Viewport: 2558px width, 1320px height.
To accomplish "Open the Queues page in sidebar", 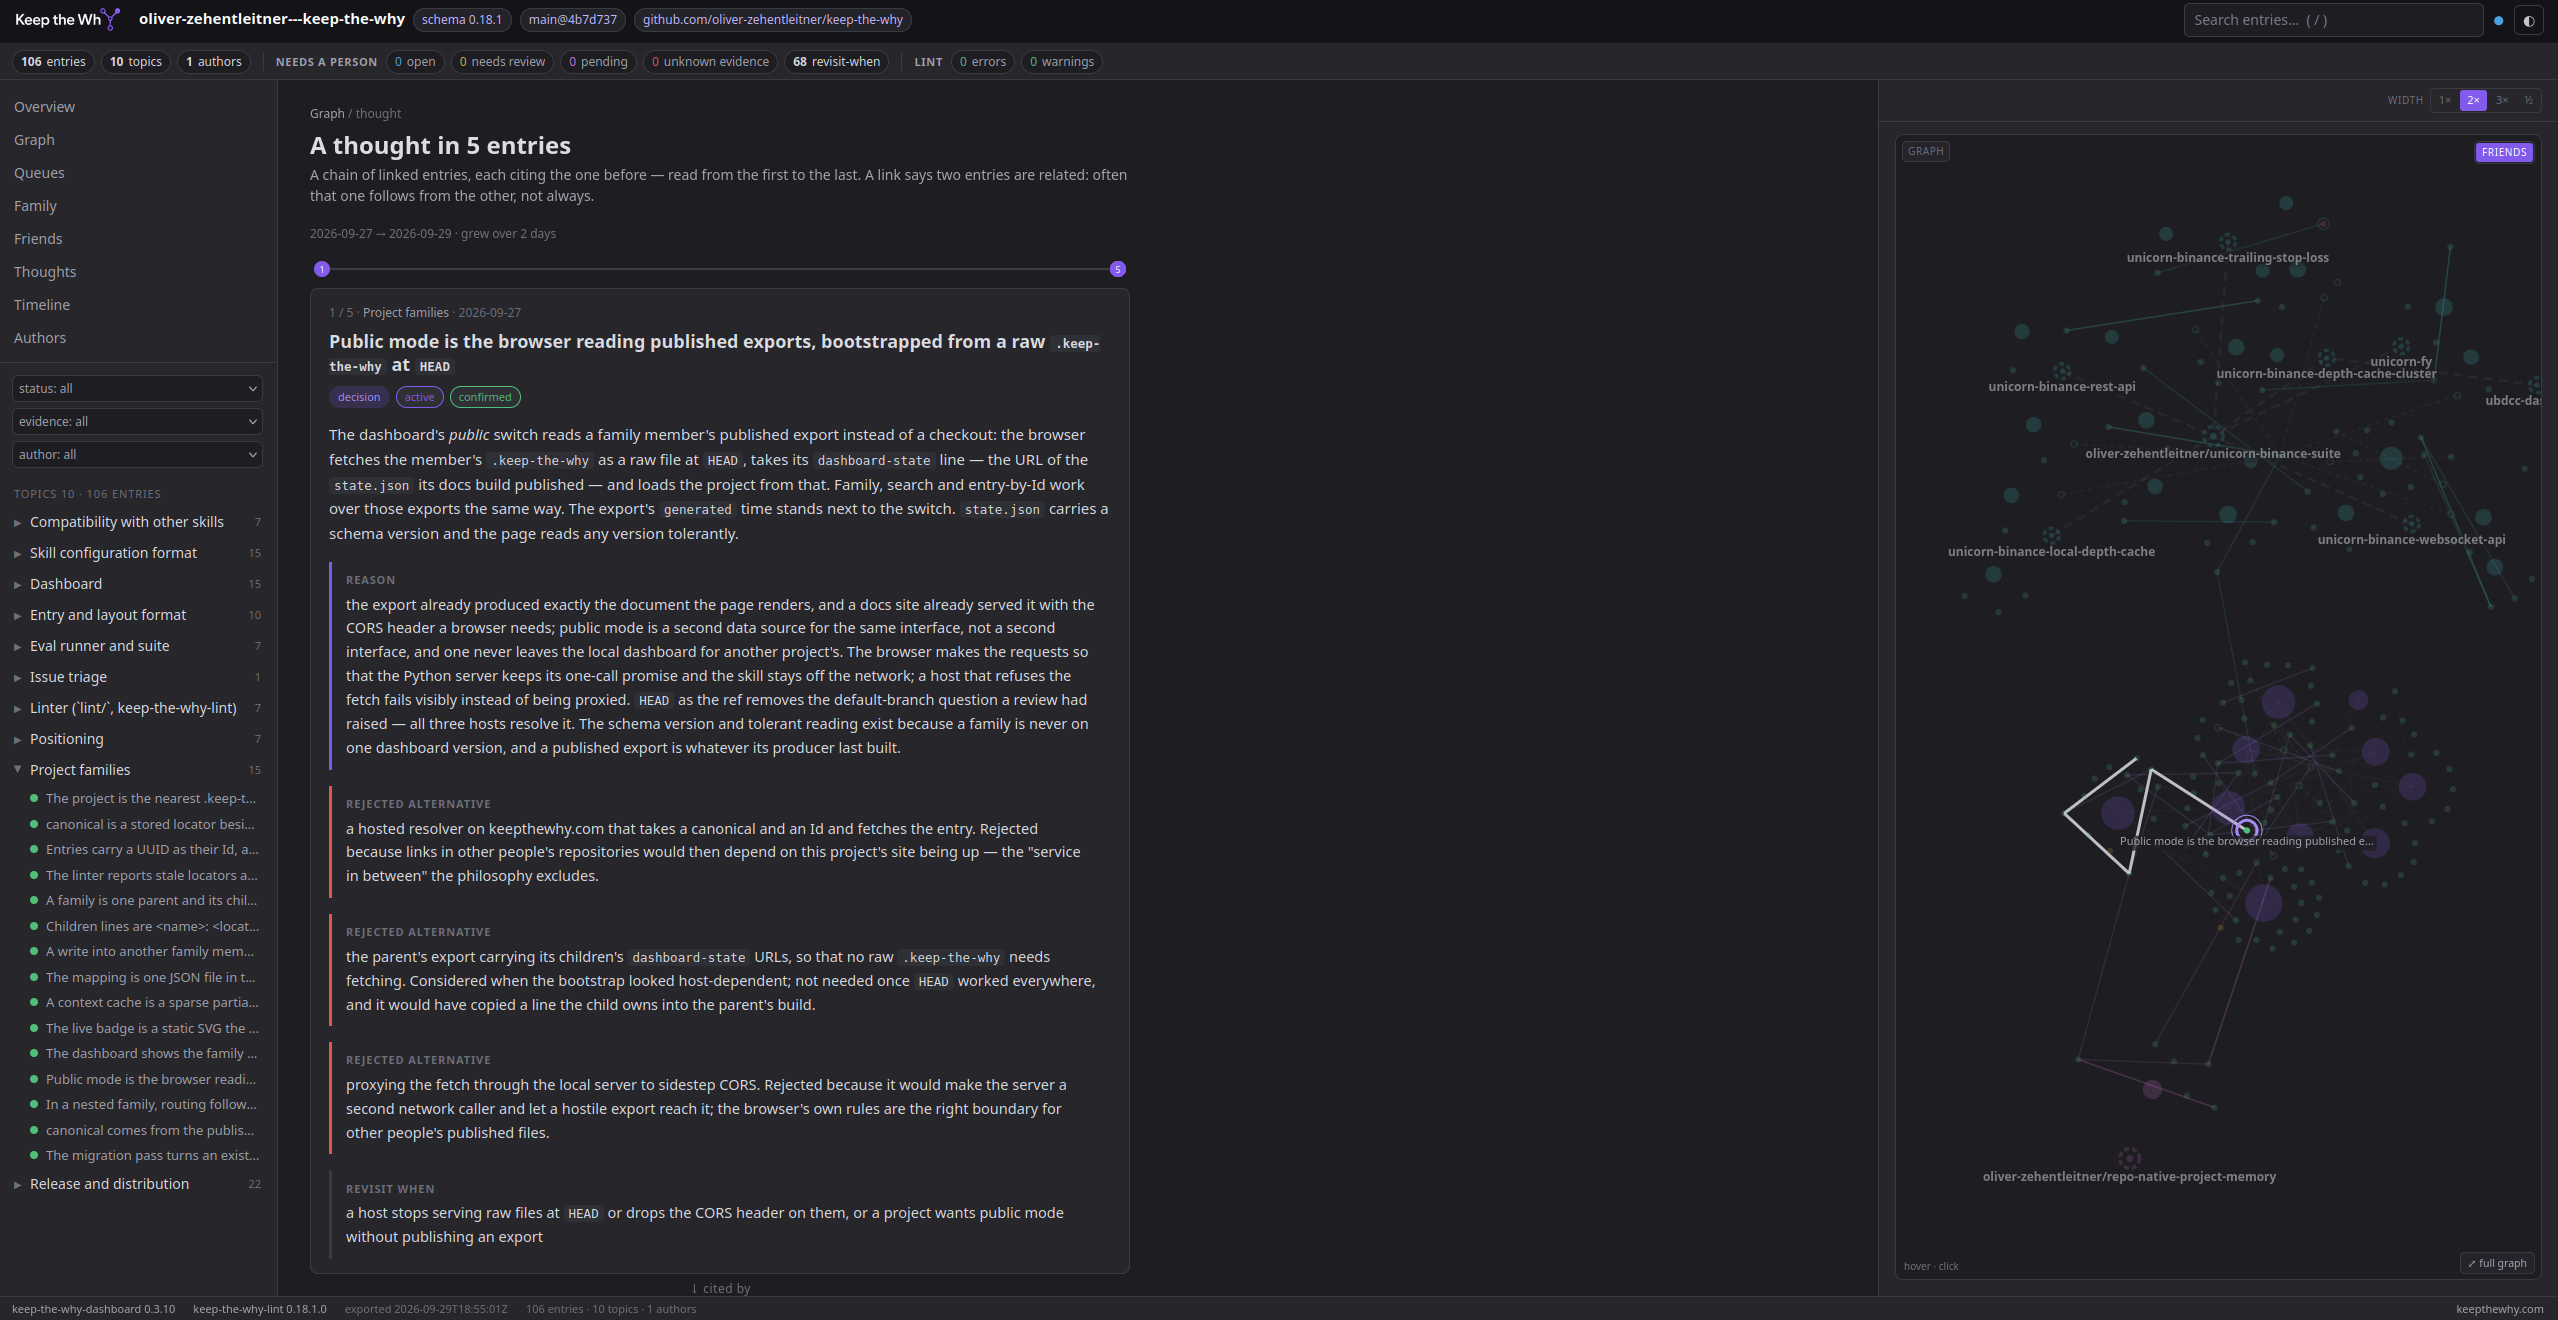I will (x=39, y=173).
